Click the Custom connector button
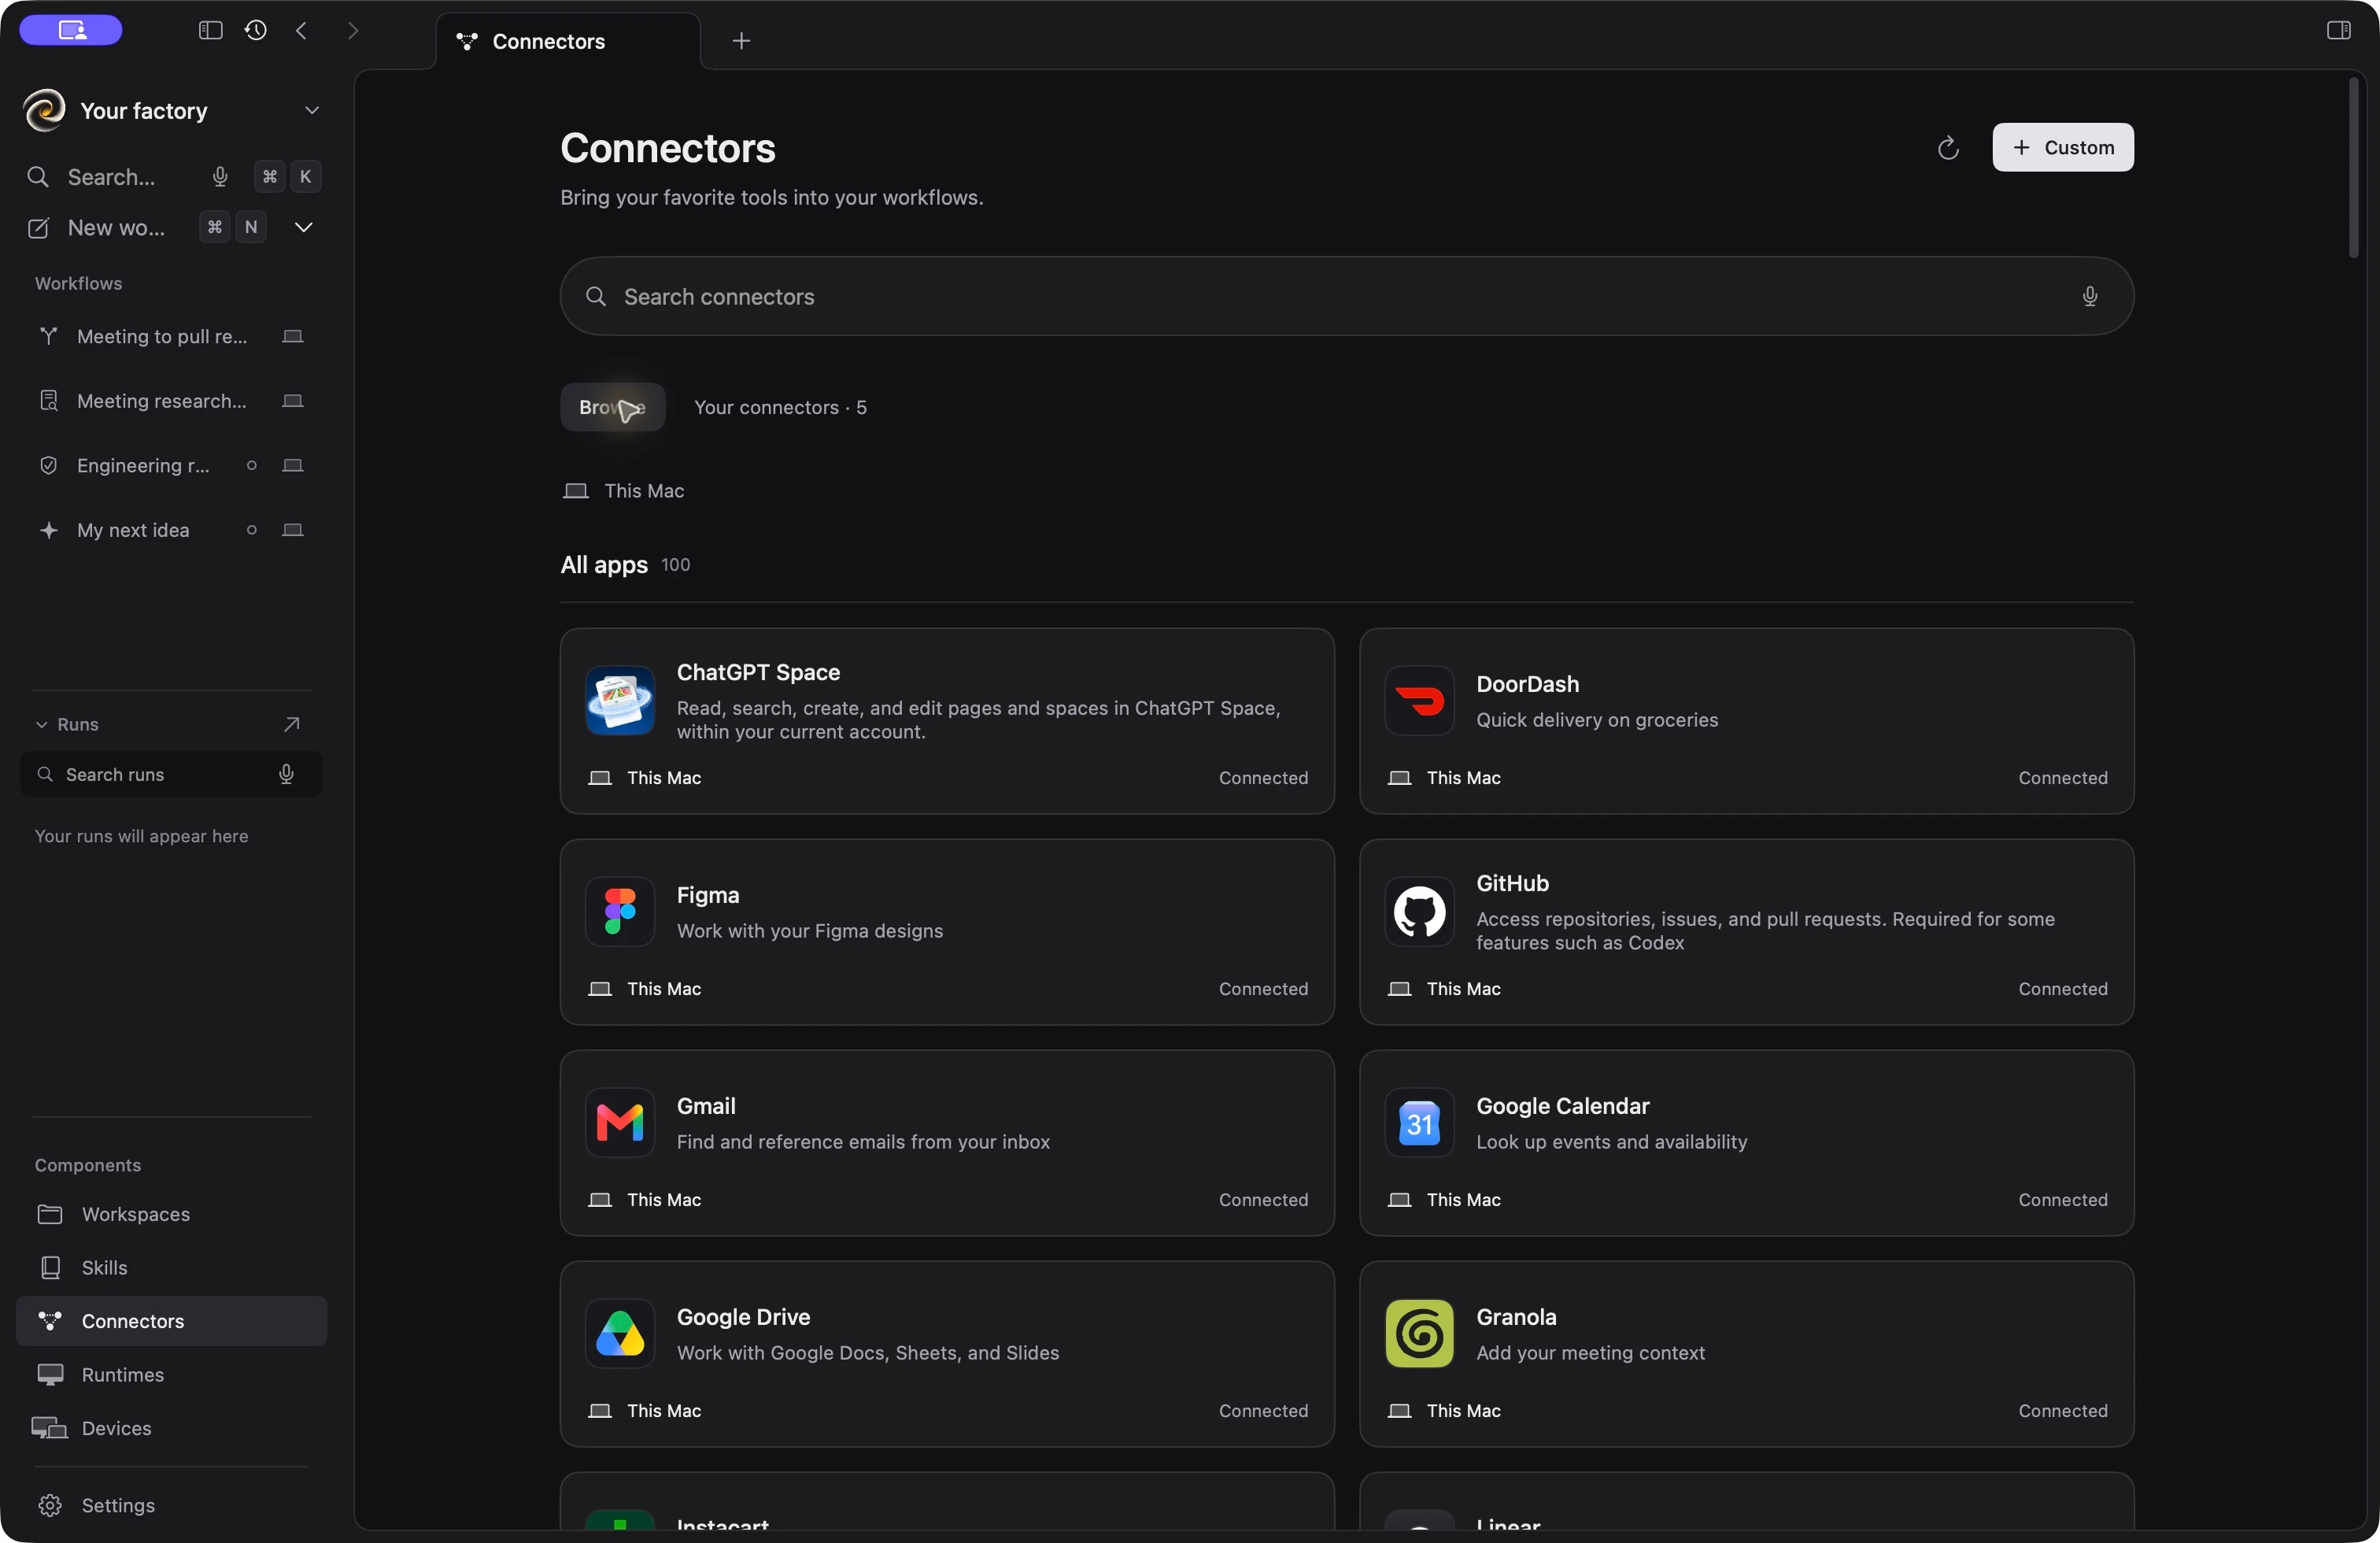Screen dimensions: 2380x1543 click(2062, 148)
